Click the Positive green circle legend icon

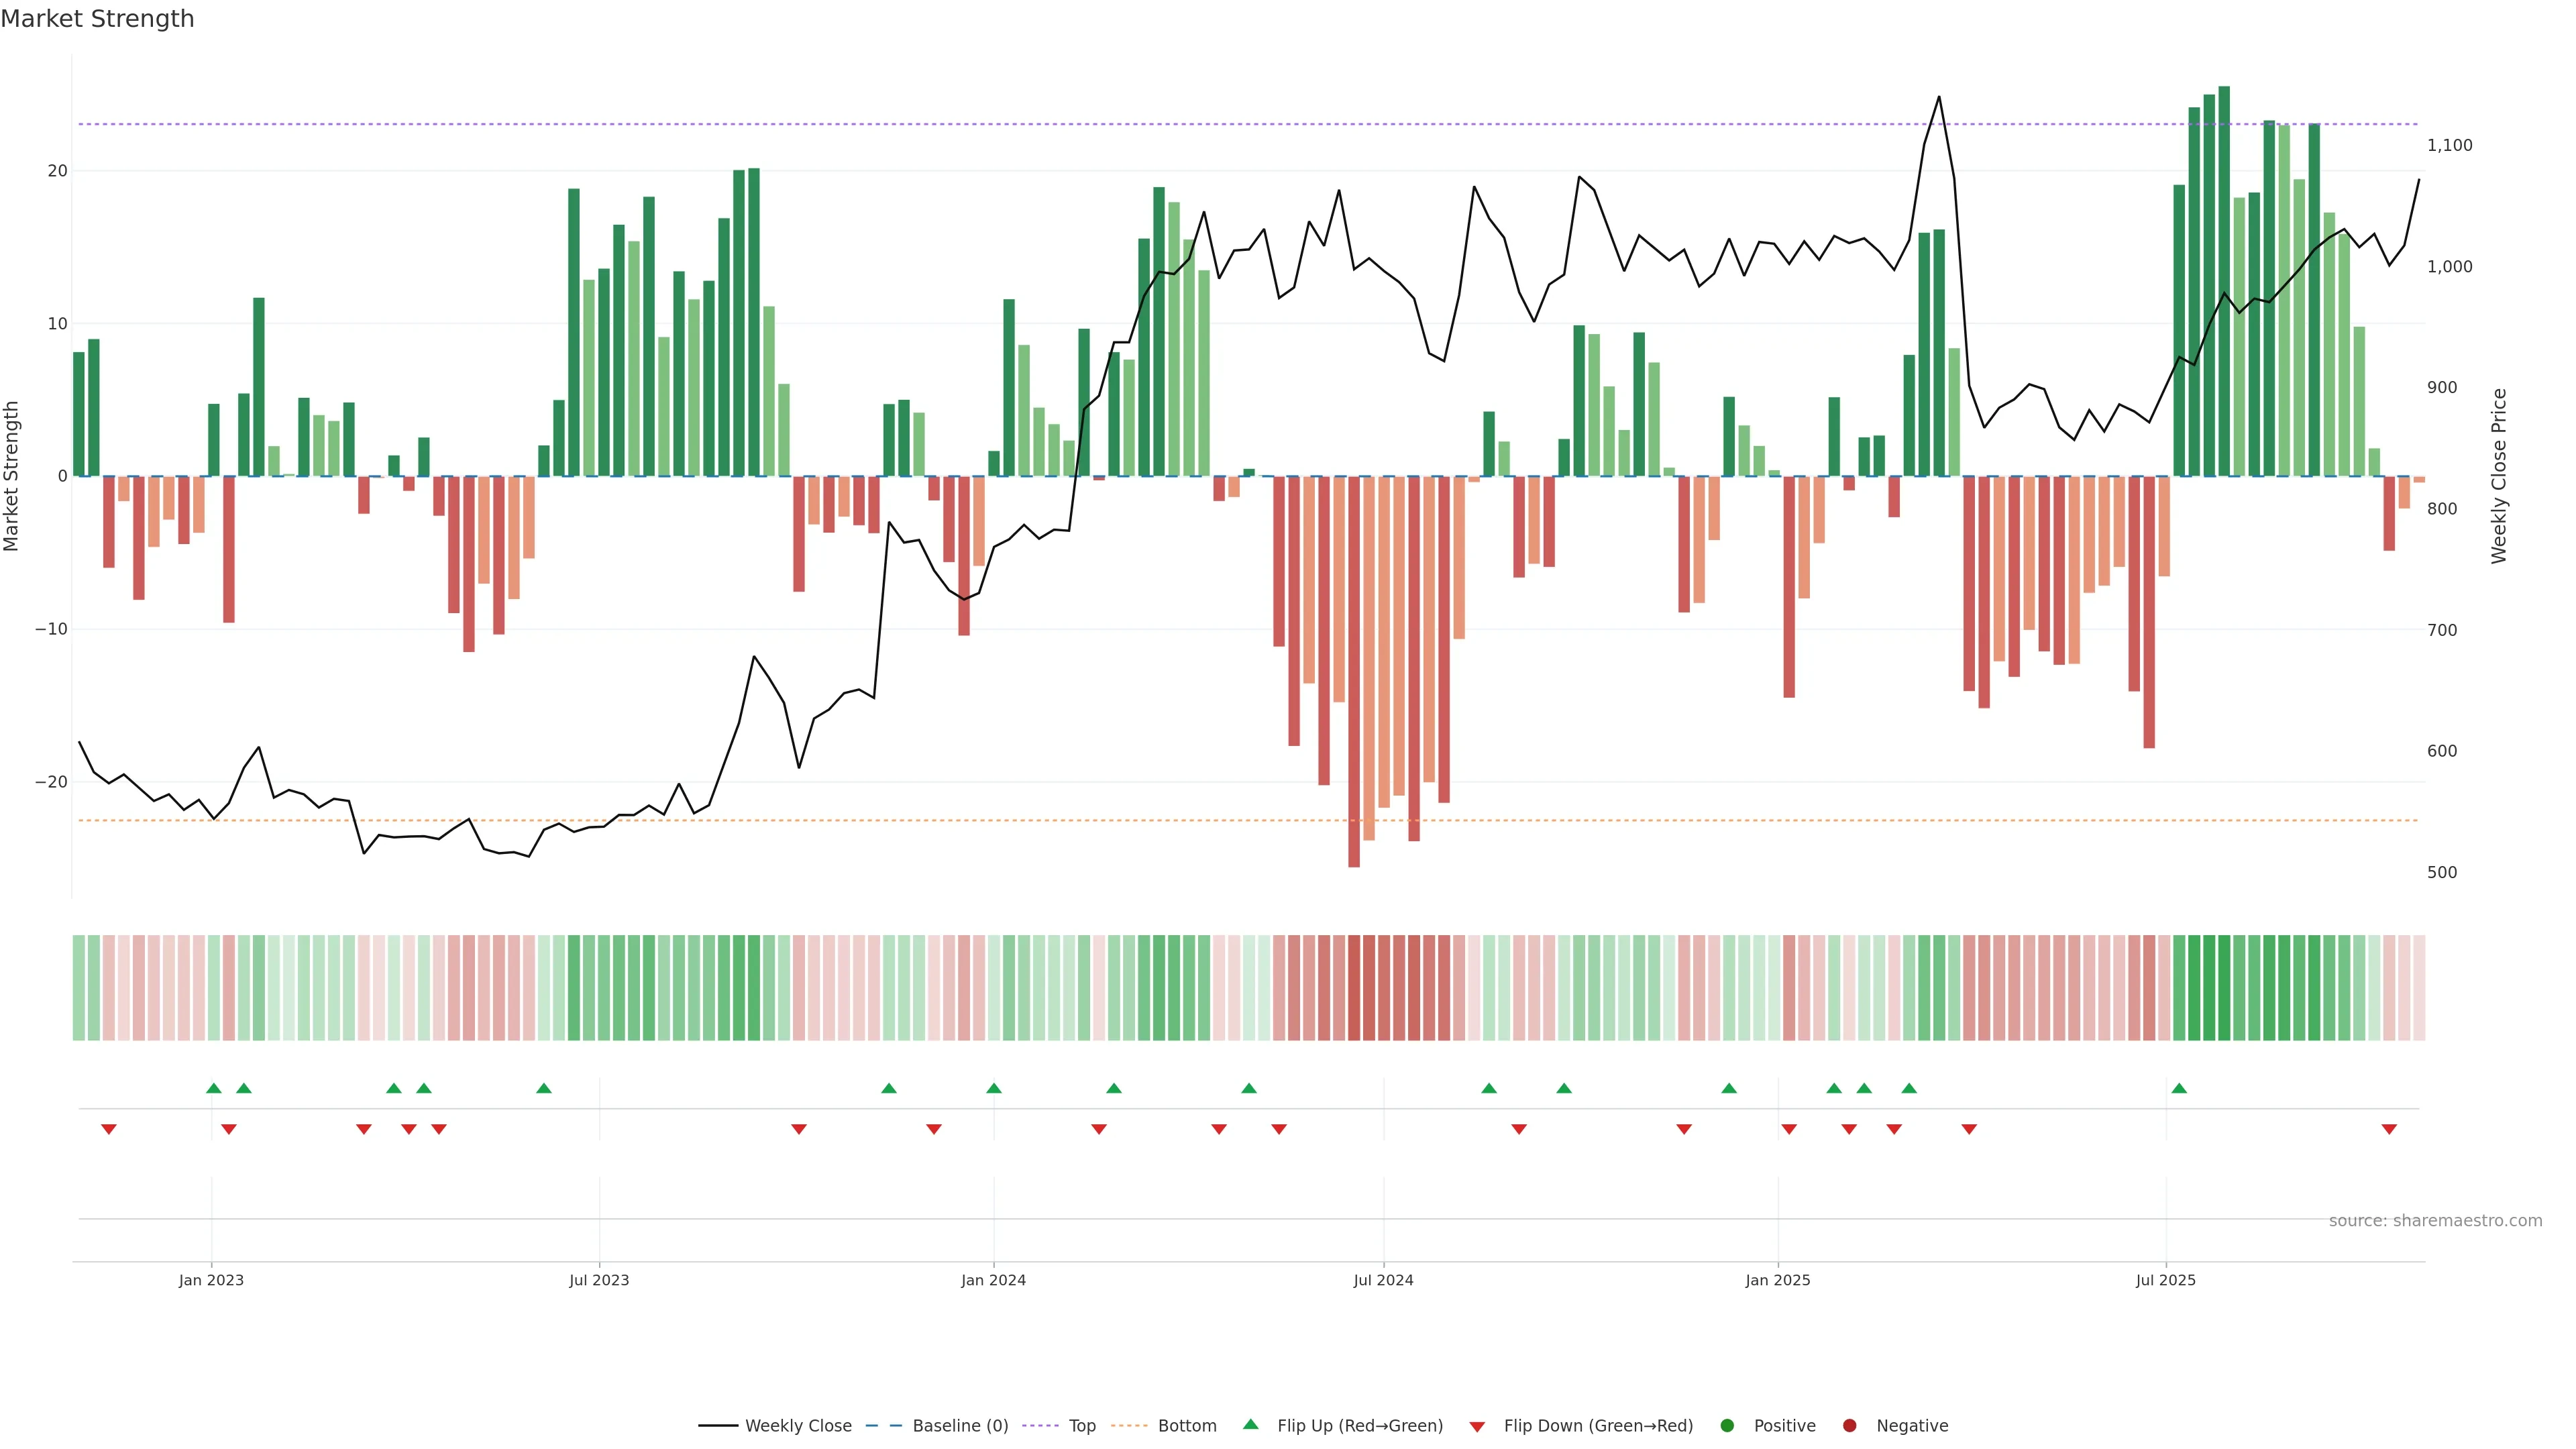(x=1727, y=1426)
